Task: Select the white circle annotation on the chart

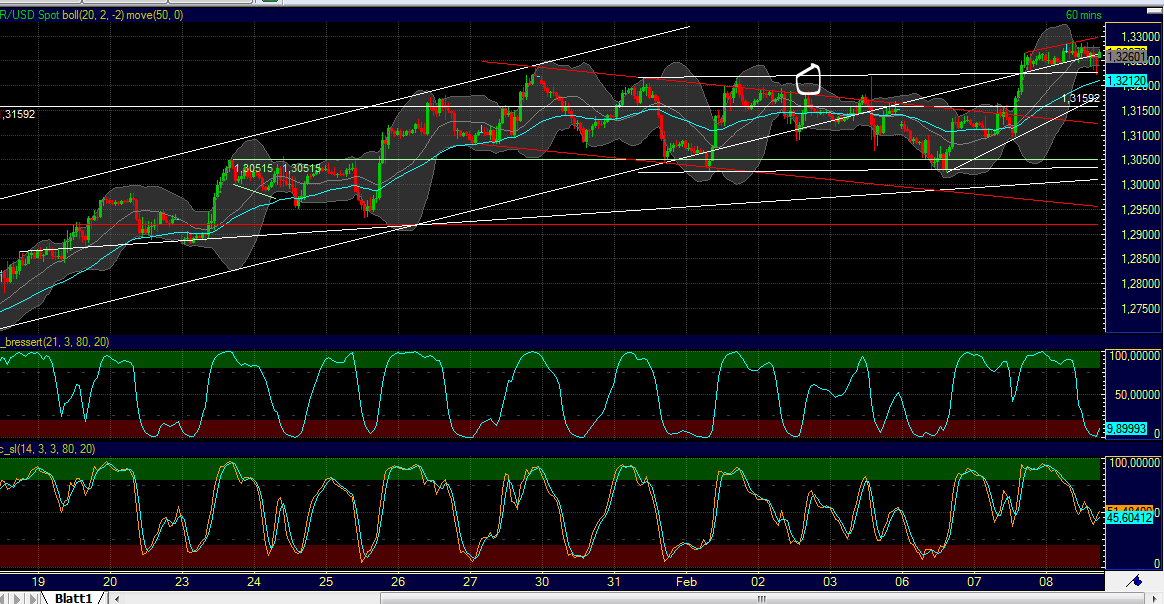Action: point(809,76)
